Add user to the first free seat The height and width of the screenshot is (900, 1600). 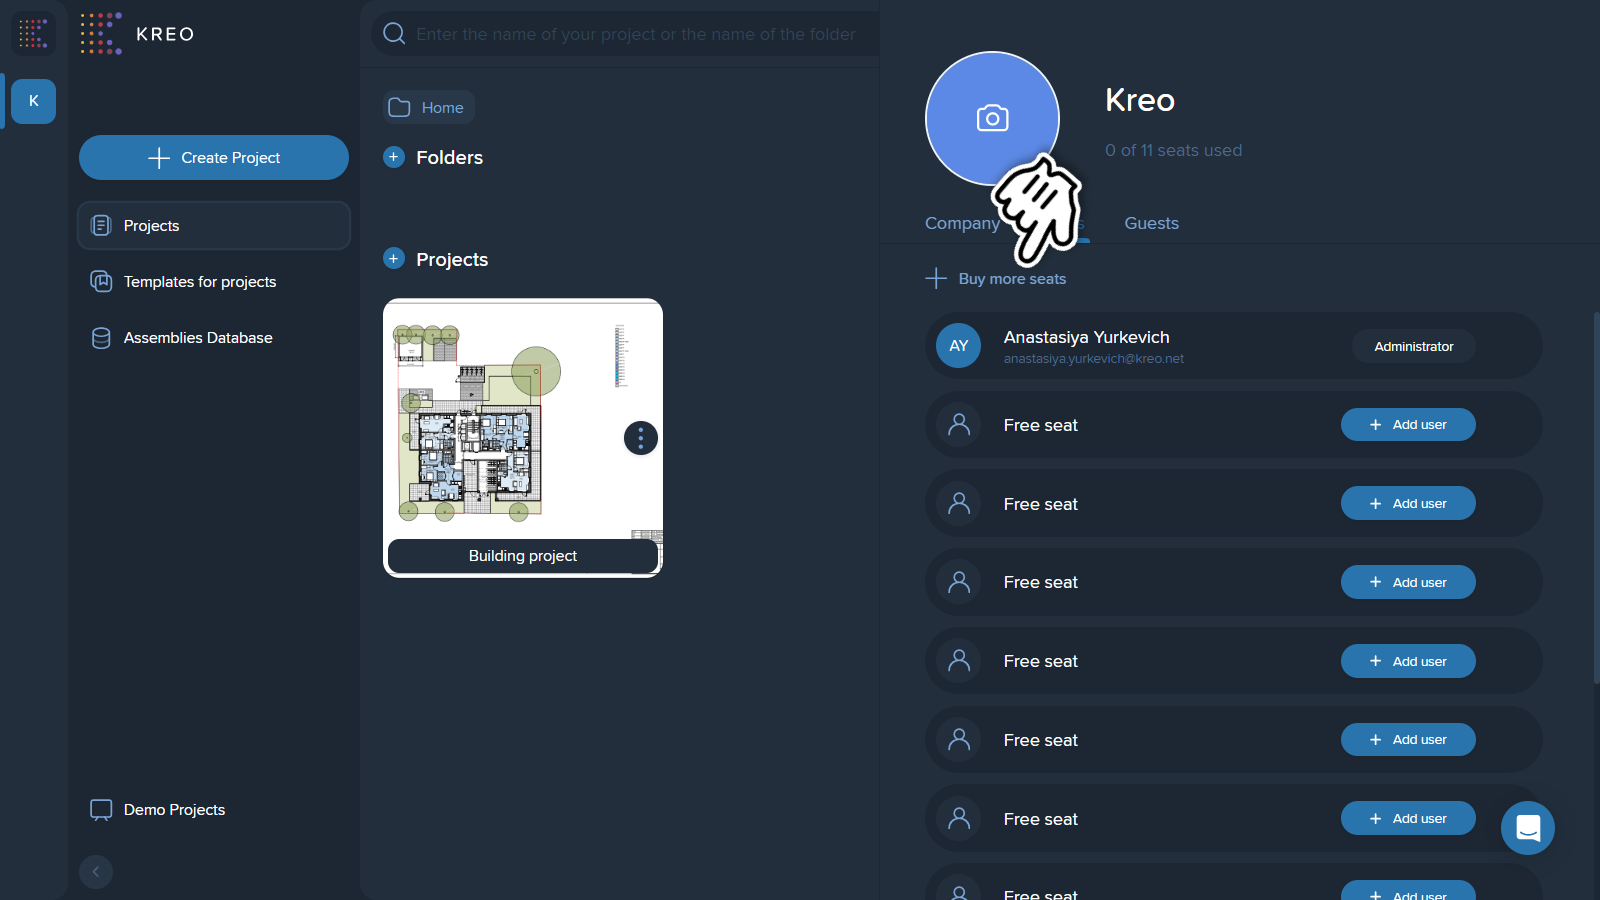pos(1408,425)
